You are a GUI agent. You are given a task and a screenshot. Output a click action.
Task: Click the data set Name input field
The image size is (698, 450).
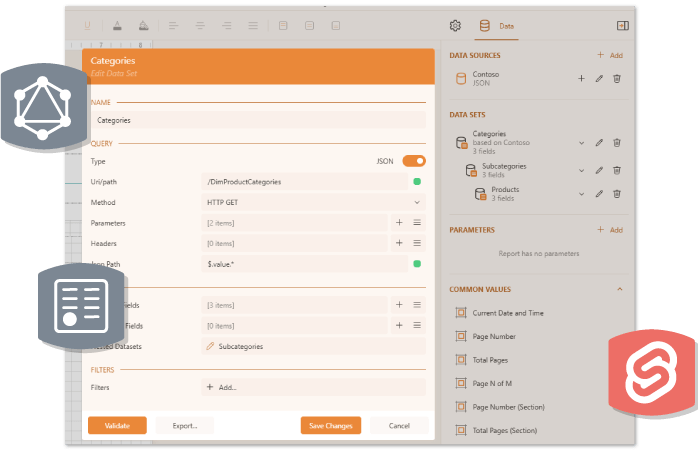(258, 120)
